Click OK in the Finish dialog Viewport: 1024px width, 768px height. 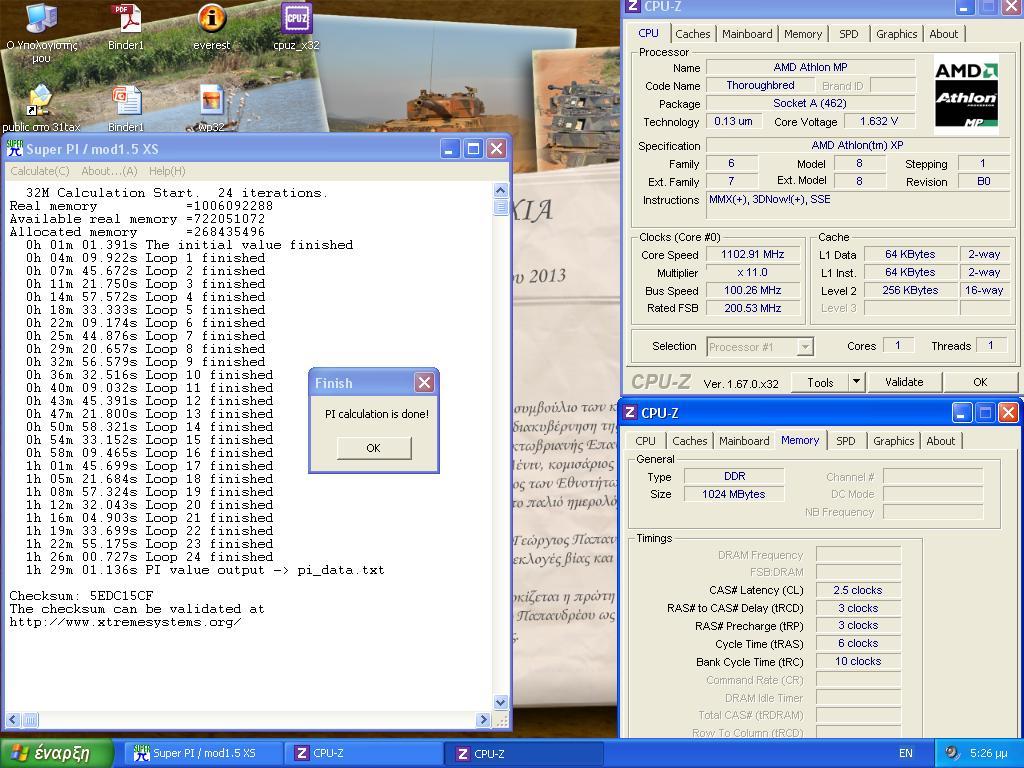click(x=374, y=448)
